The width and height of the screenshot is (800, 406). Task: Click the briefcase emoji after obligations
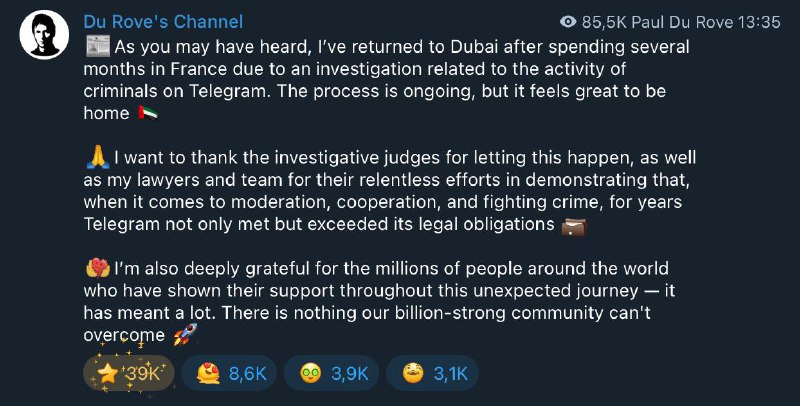pyautogui.click(x=574, y=225)
